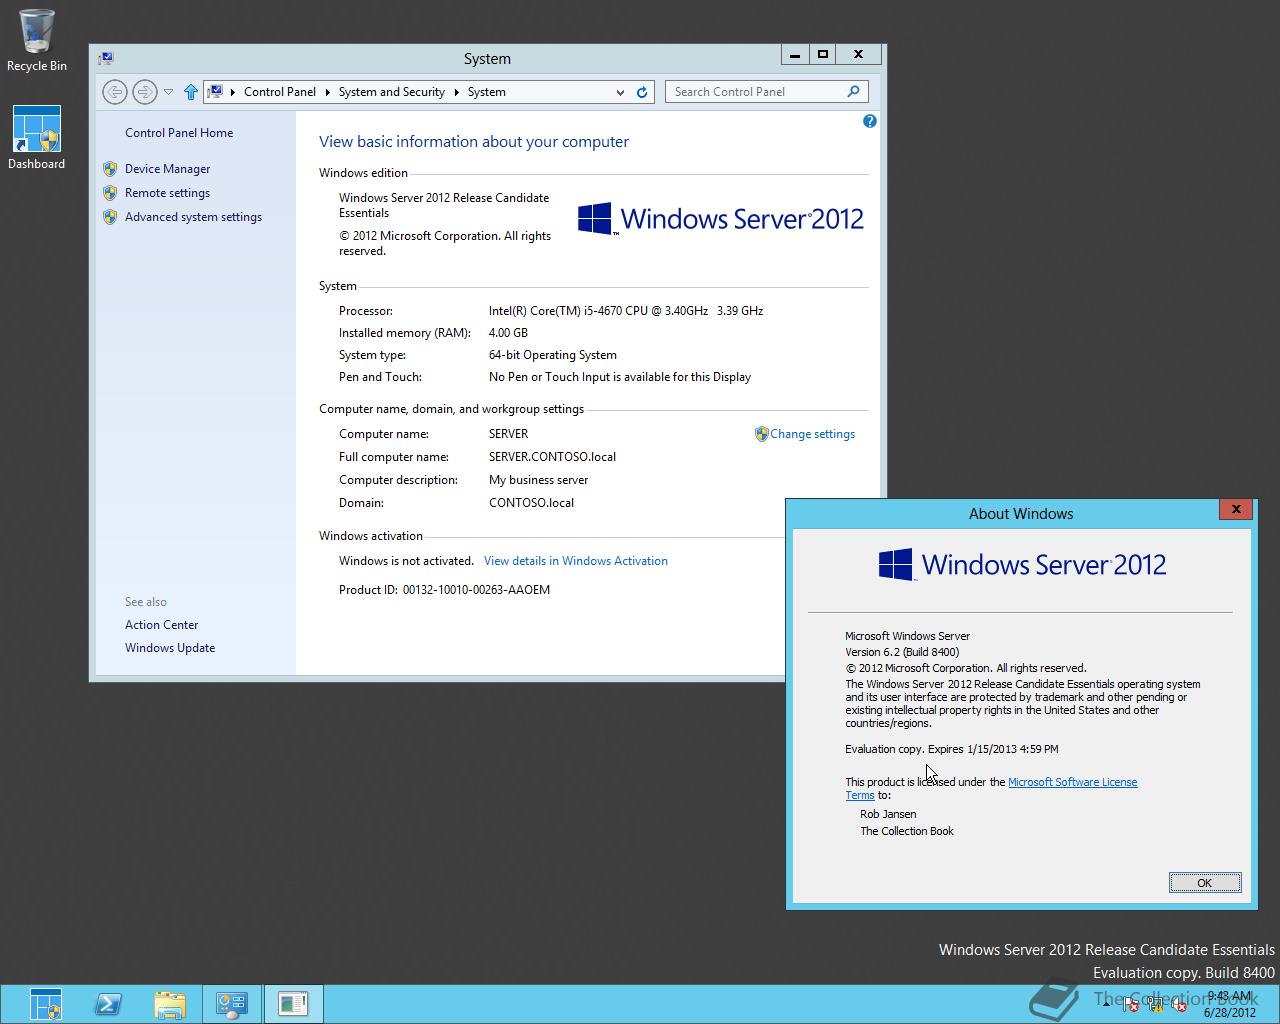Screen dimensions: 1280x1024
Task: Open the Dashboard desktop shortcut
Action: [x=37, y=138]
